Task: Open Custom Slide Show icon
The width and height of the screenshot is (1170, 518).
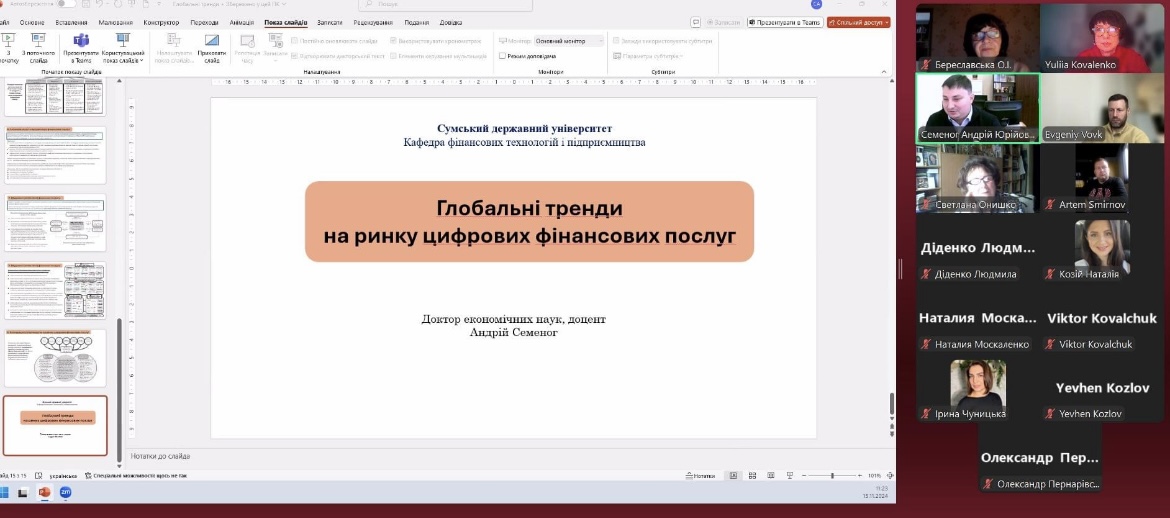Action: (123, 40)
